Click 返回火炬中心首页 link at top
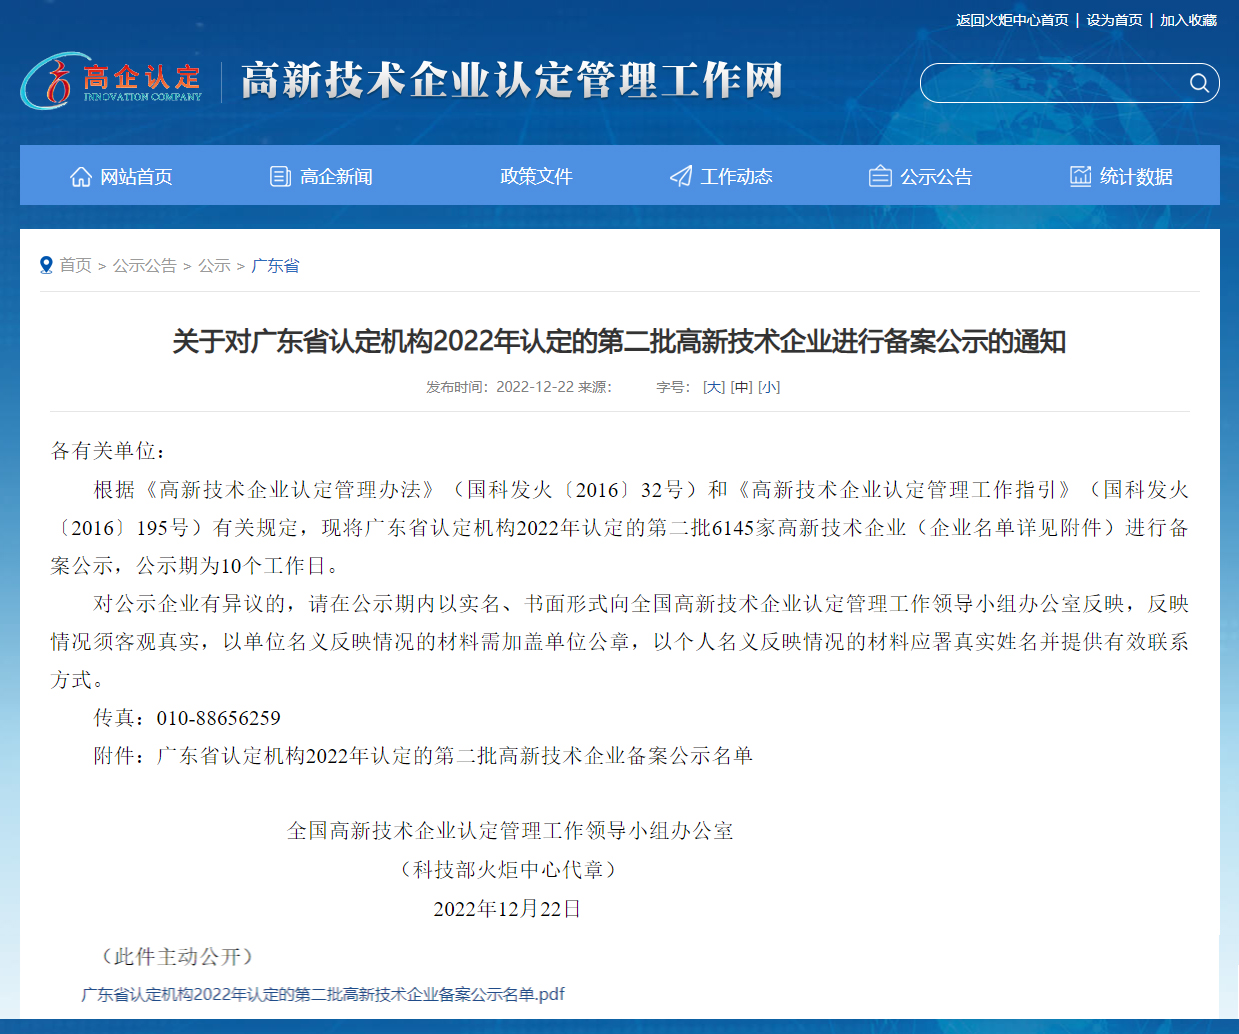1239x1034 pixels. 1012,20
